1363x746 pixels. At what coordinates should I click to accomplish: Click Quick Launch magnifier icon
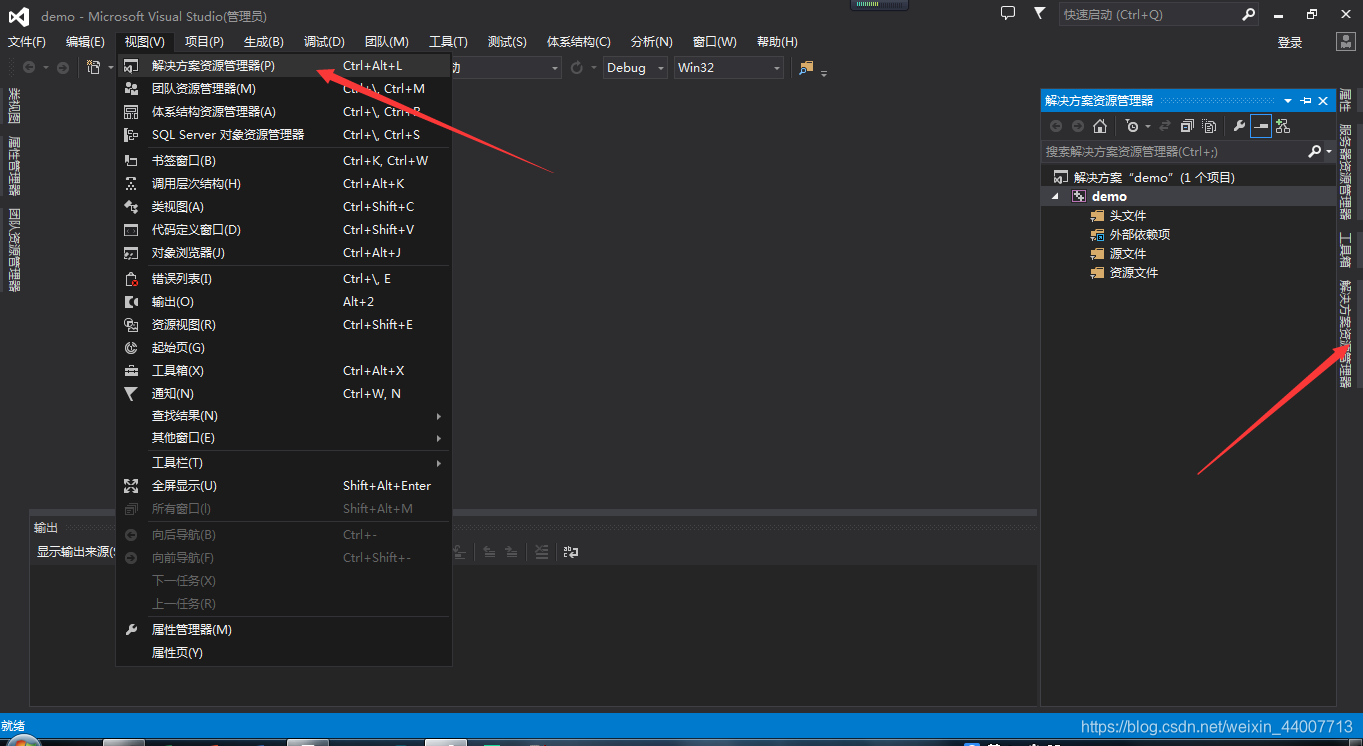(1248, 15)
